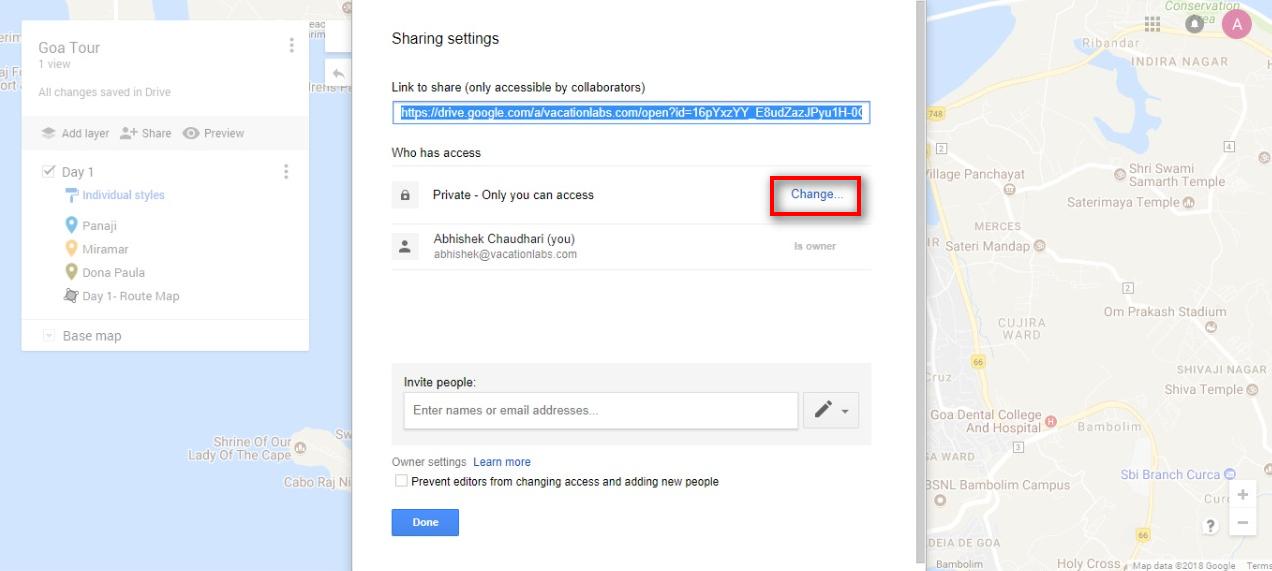The image size is (1272, 571).
Task: Click the Change access link
Action: pyautogui.click(x=816, y=195)
